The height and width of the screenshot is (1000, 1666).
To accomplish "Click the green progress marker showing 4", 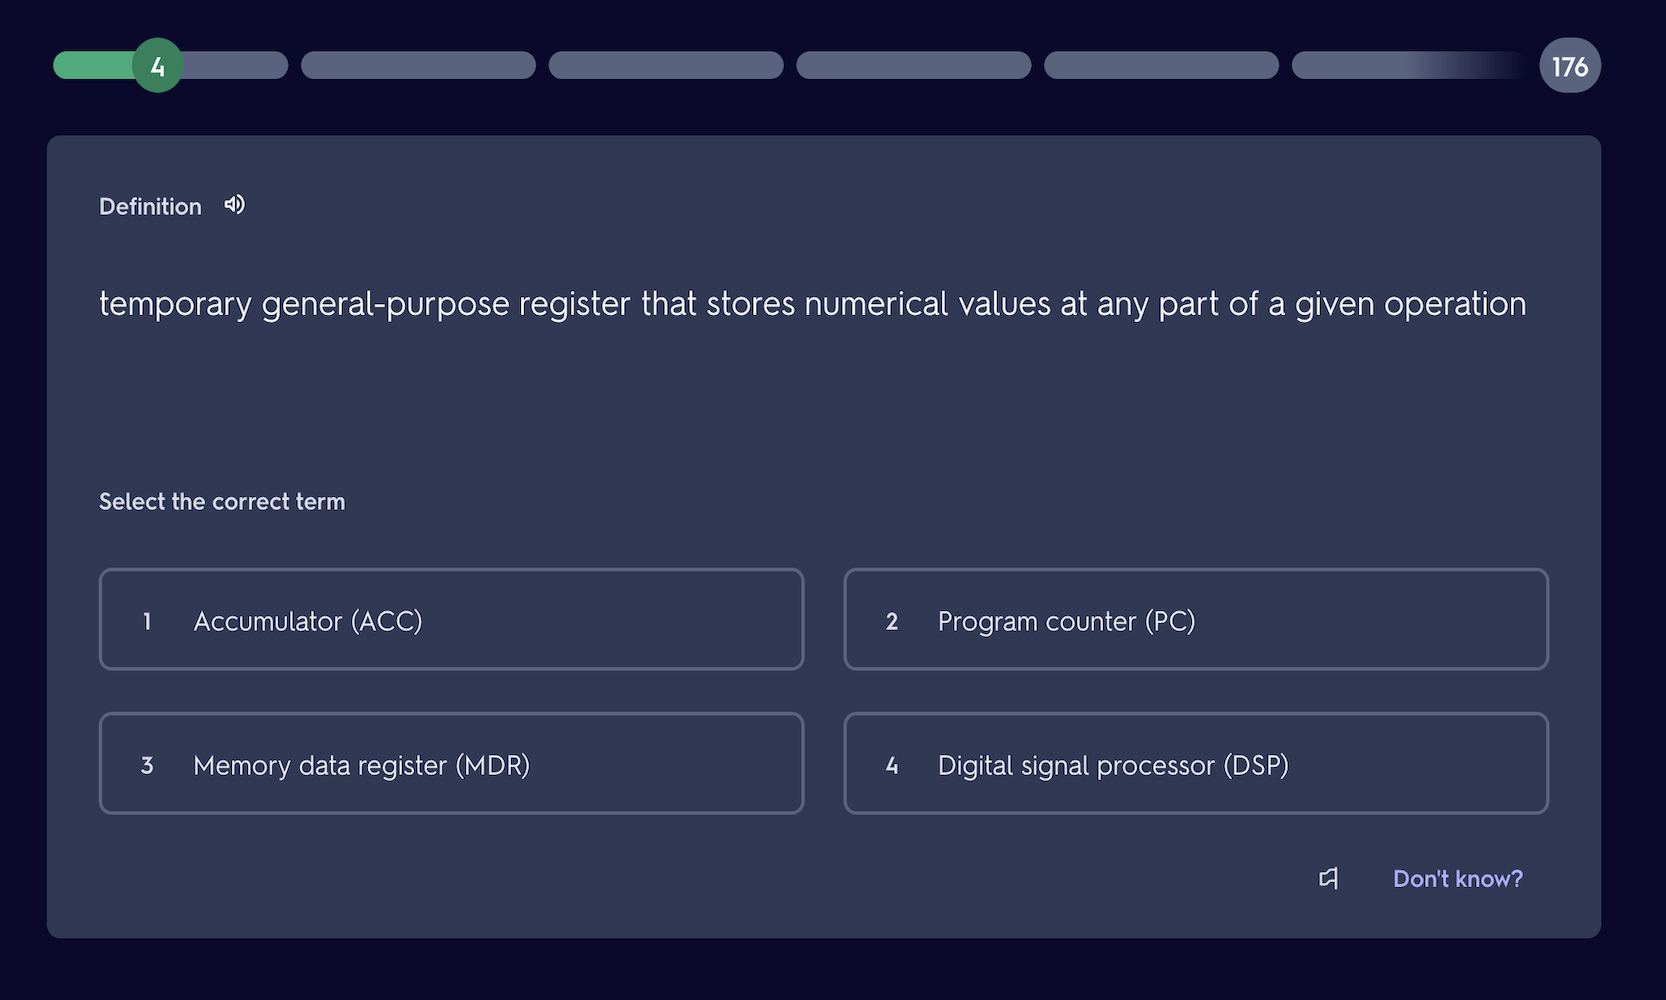I will click(x=158, y=65).
